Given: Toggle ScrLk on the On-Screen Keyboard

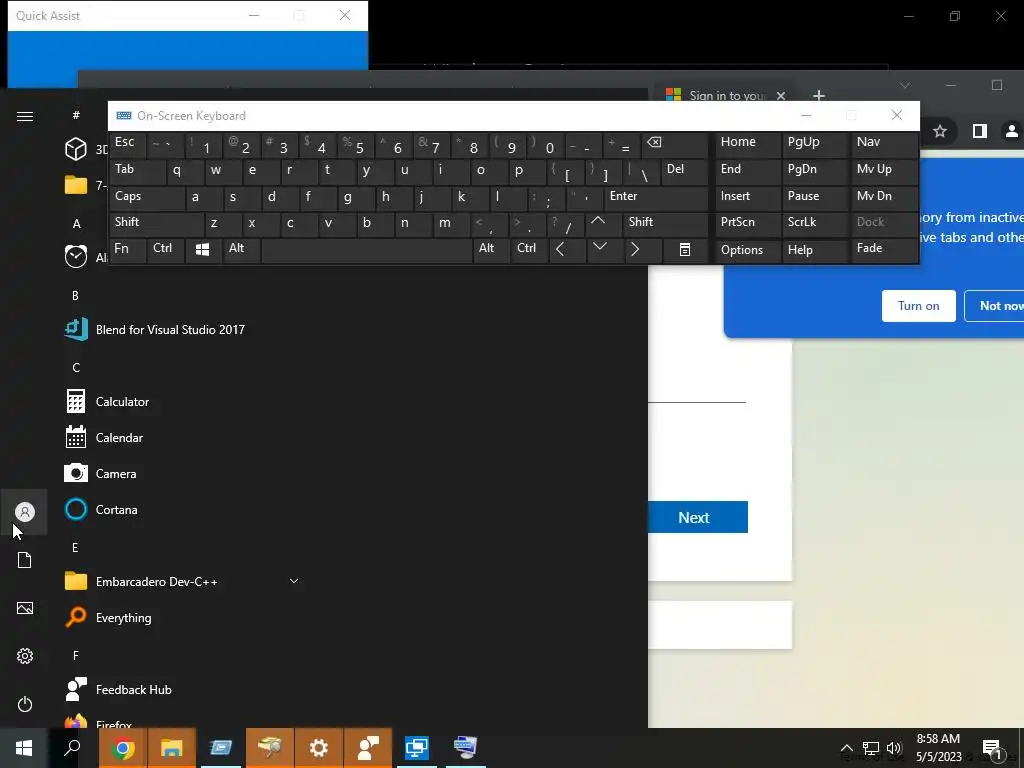Looking at the screenshot, I should click(x=814, y=223).
